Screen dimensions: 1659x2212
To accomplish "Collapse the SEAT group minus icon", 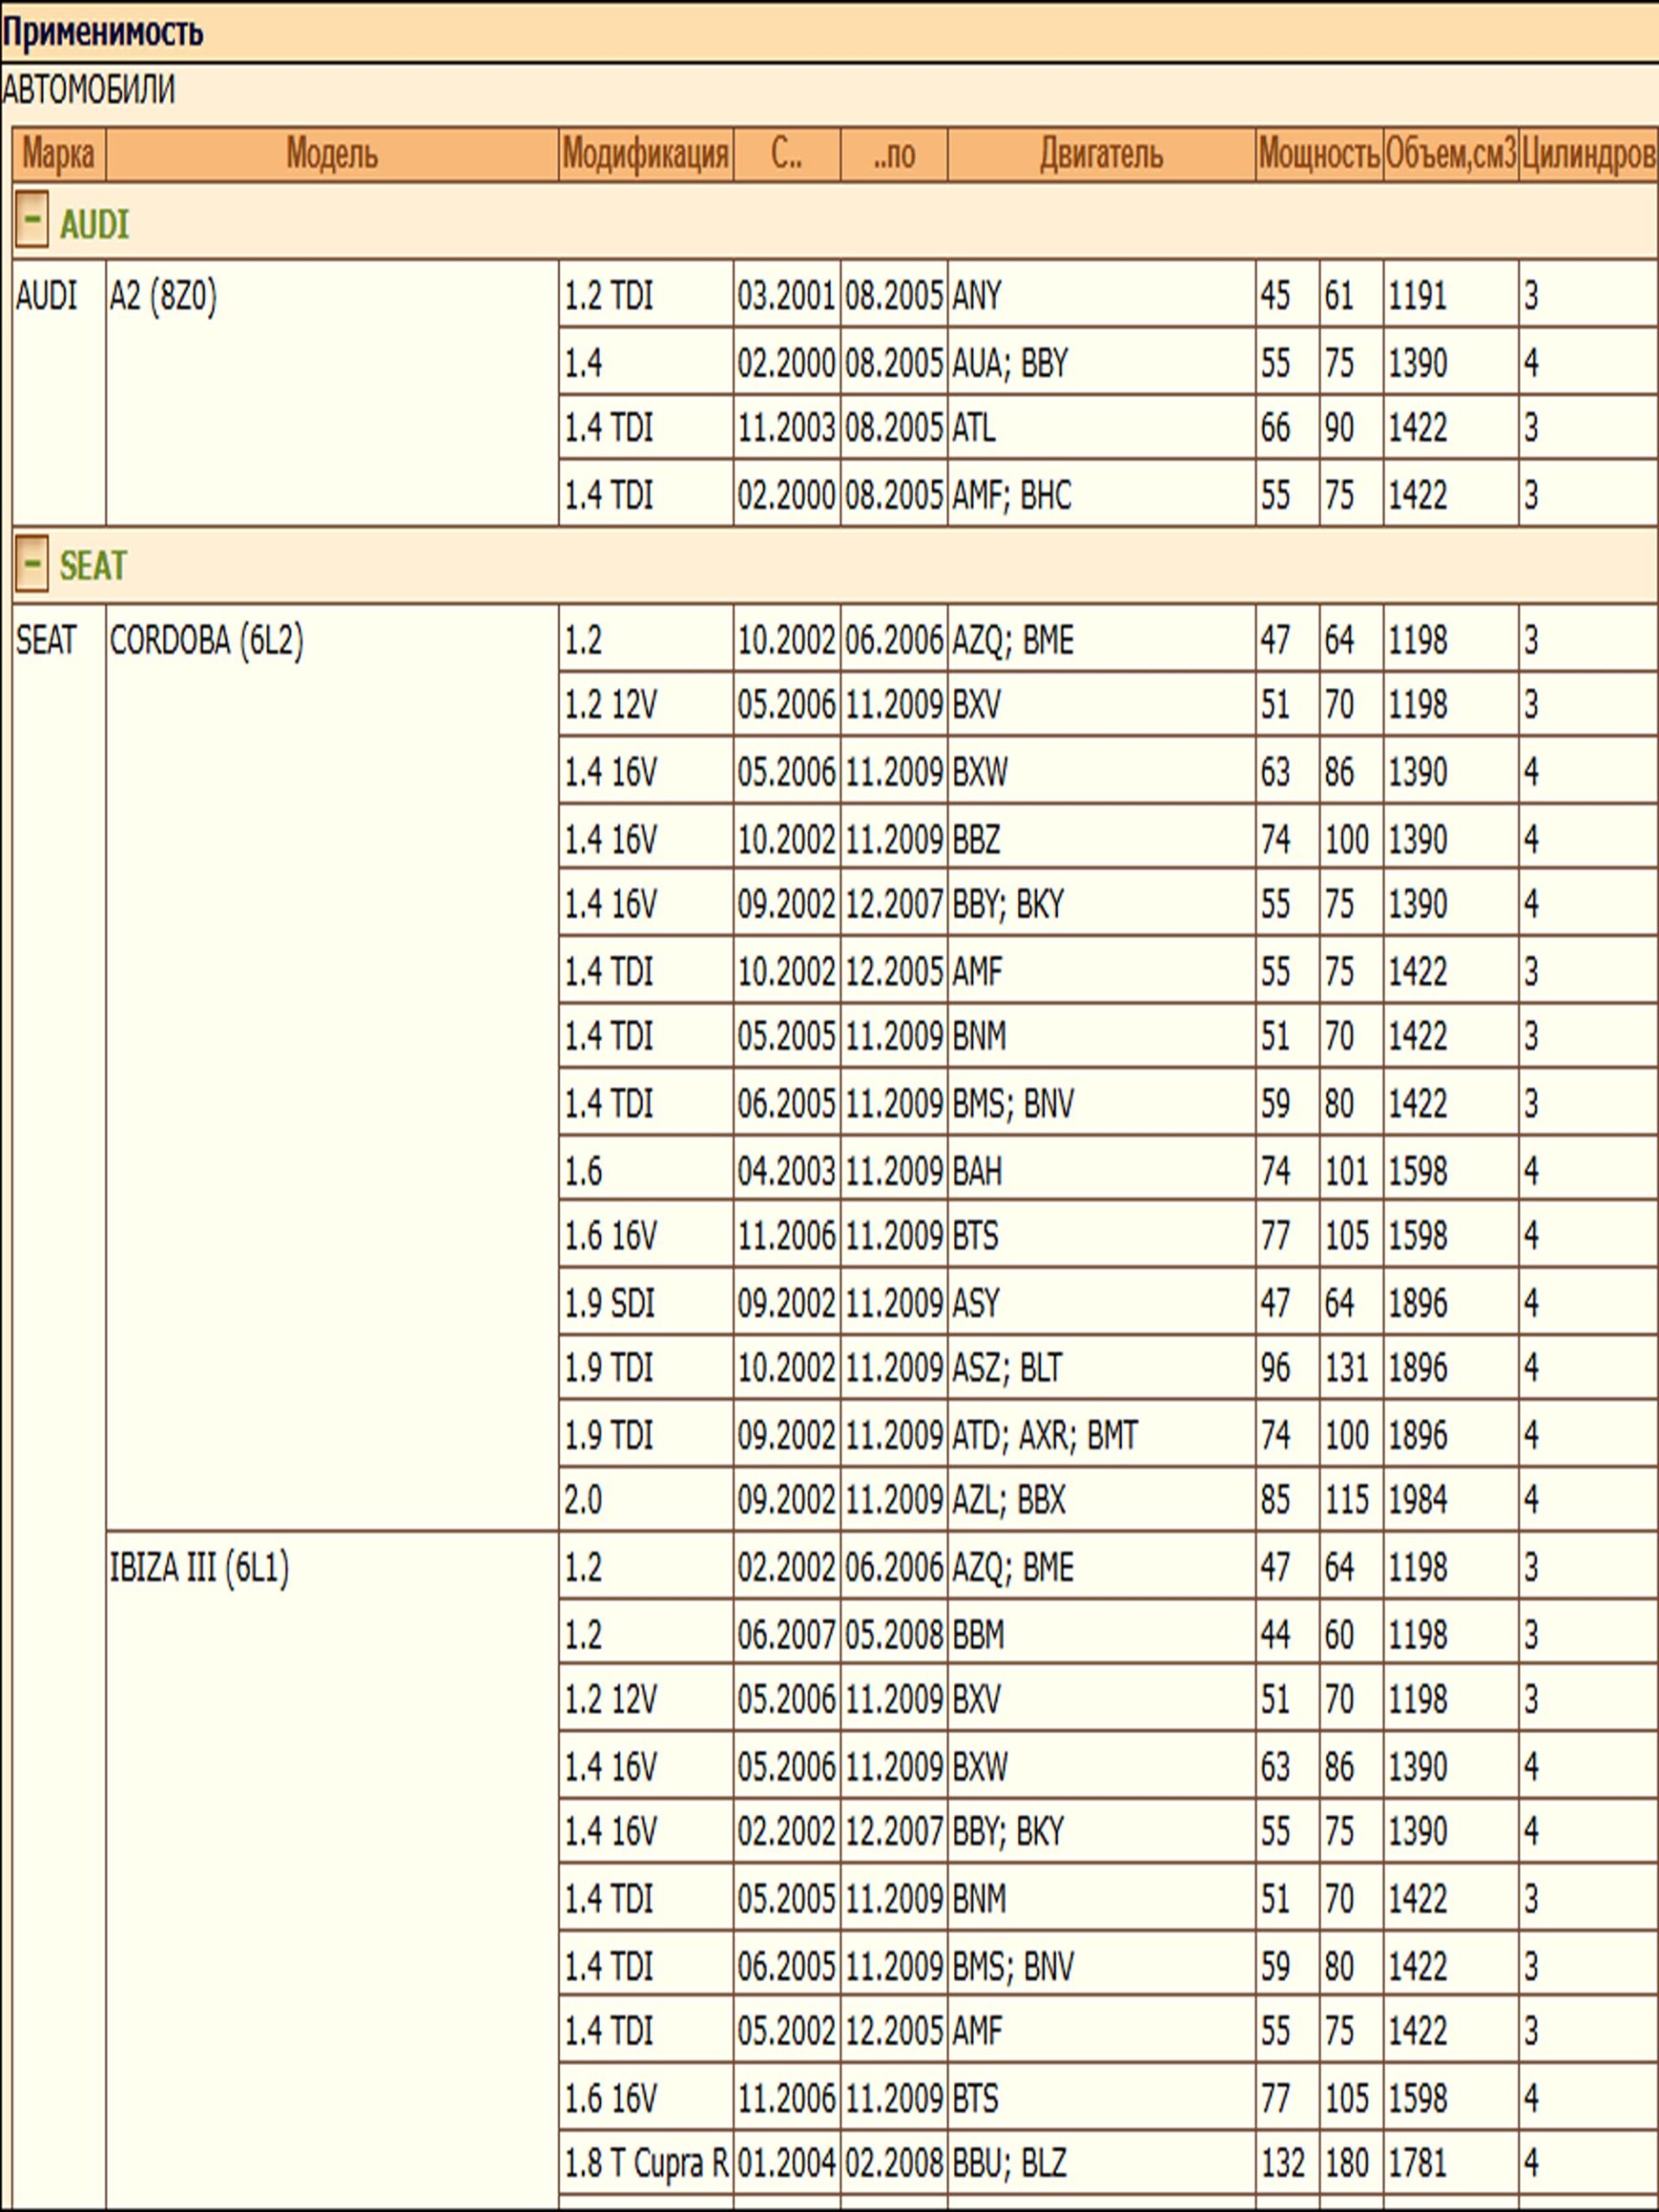I will 31,564.
